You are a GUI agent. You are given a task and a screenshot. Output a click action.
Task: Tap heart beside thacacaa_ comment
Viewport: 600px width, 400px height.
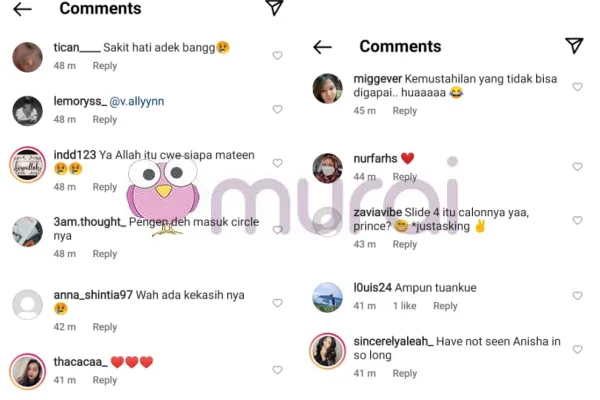tap(277, 370)
